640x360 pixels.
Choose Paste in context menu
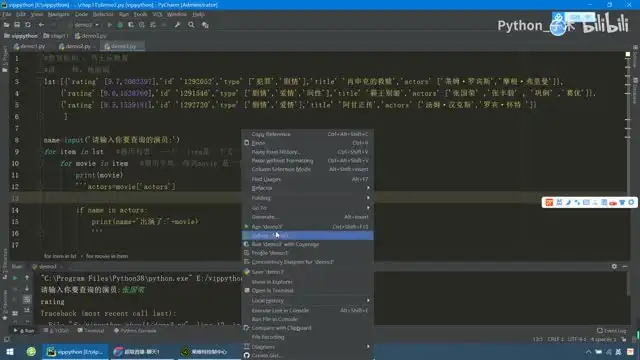point(308,143)
